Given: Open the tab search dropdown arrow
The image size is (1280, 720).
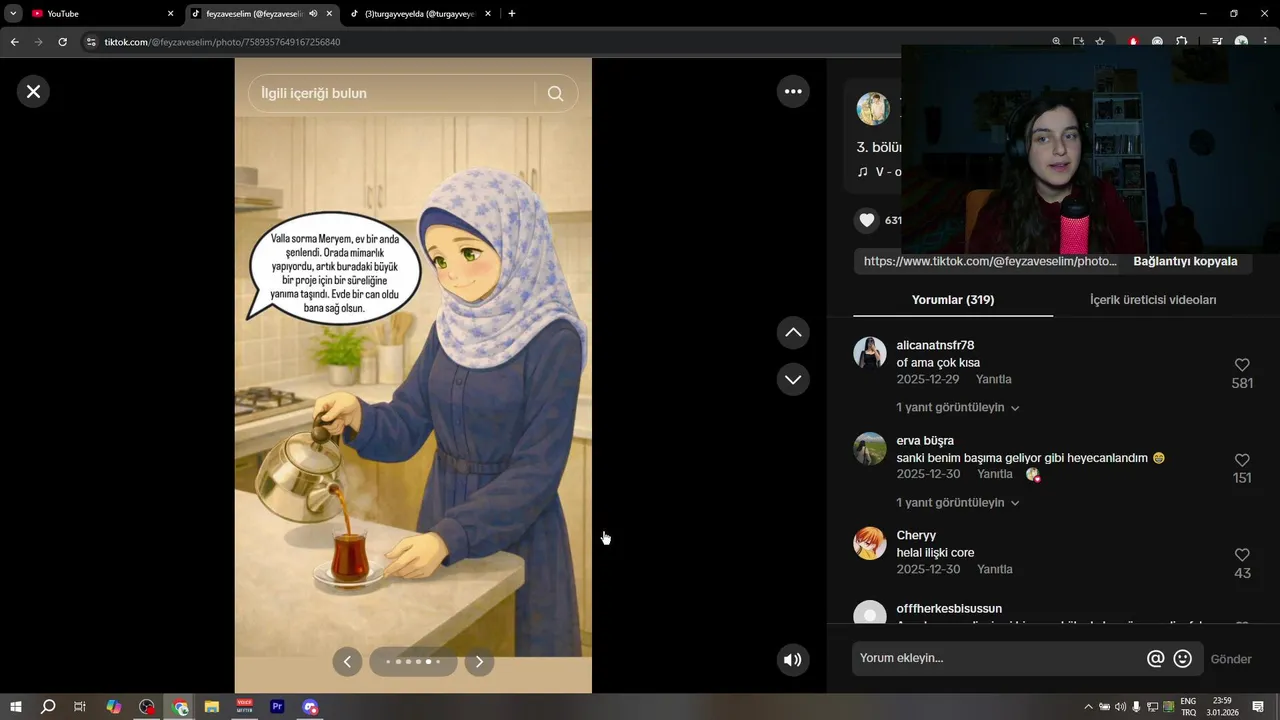Looking at the screenshot, I should 13,14.
